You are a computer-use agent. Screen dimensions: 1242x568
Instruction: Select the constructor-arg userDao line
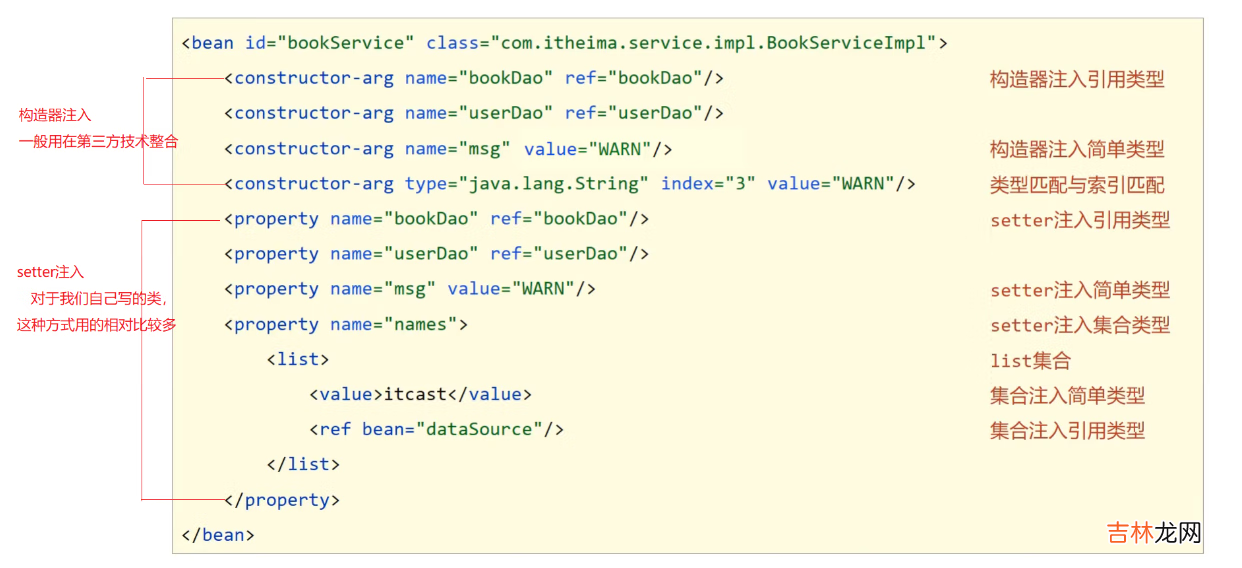474,113
